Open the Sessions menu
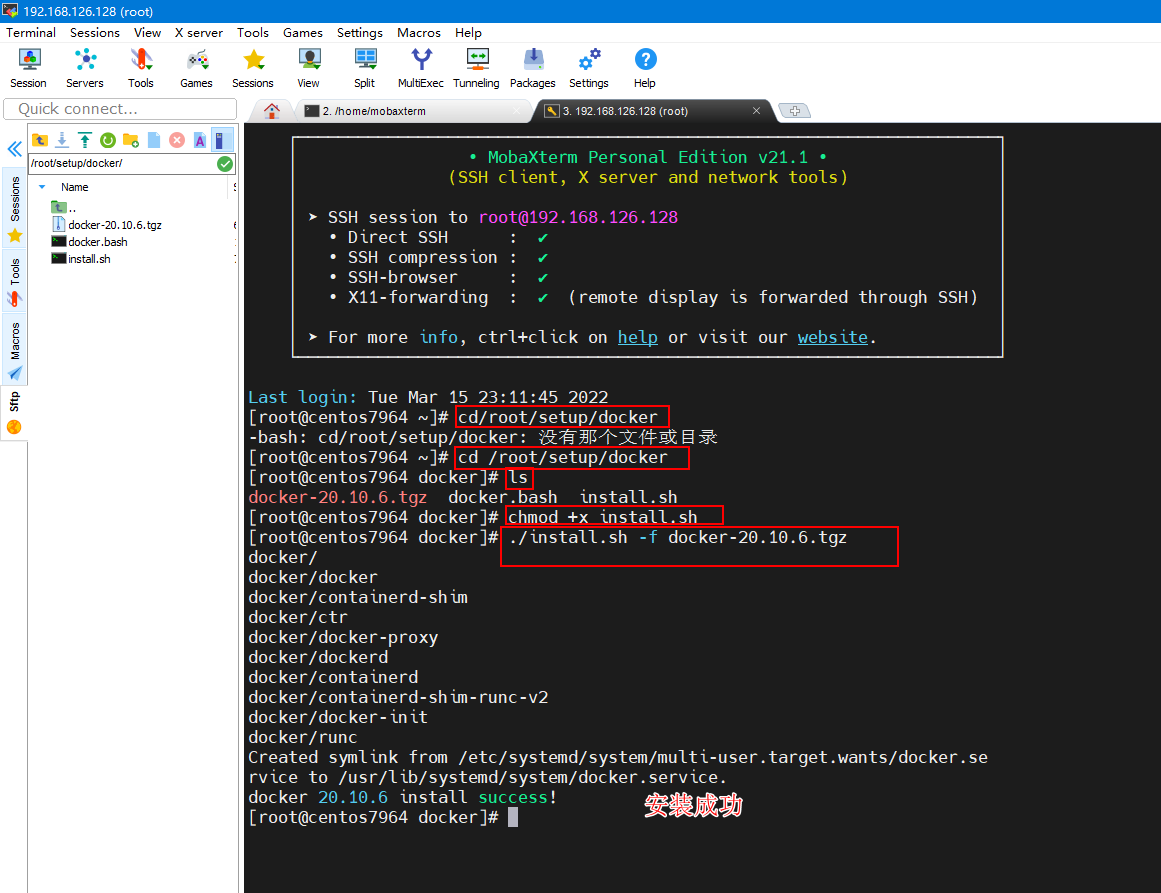The width and height of the screenshot is (1161, 893). point(95,33)
